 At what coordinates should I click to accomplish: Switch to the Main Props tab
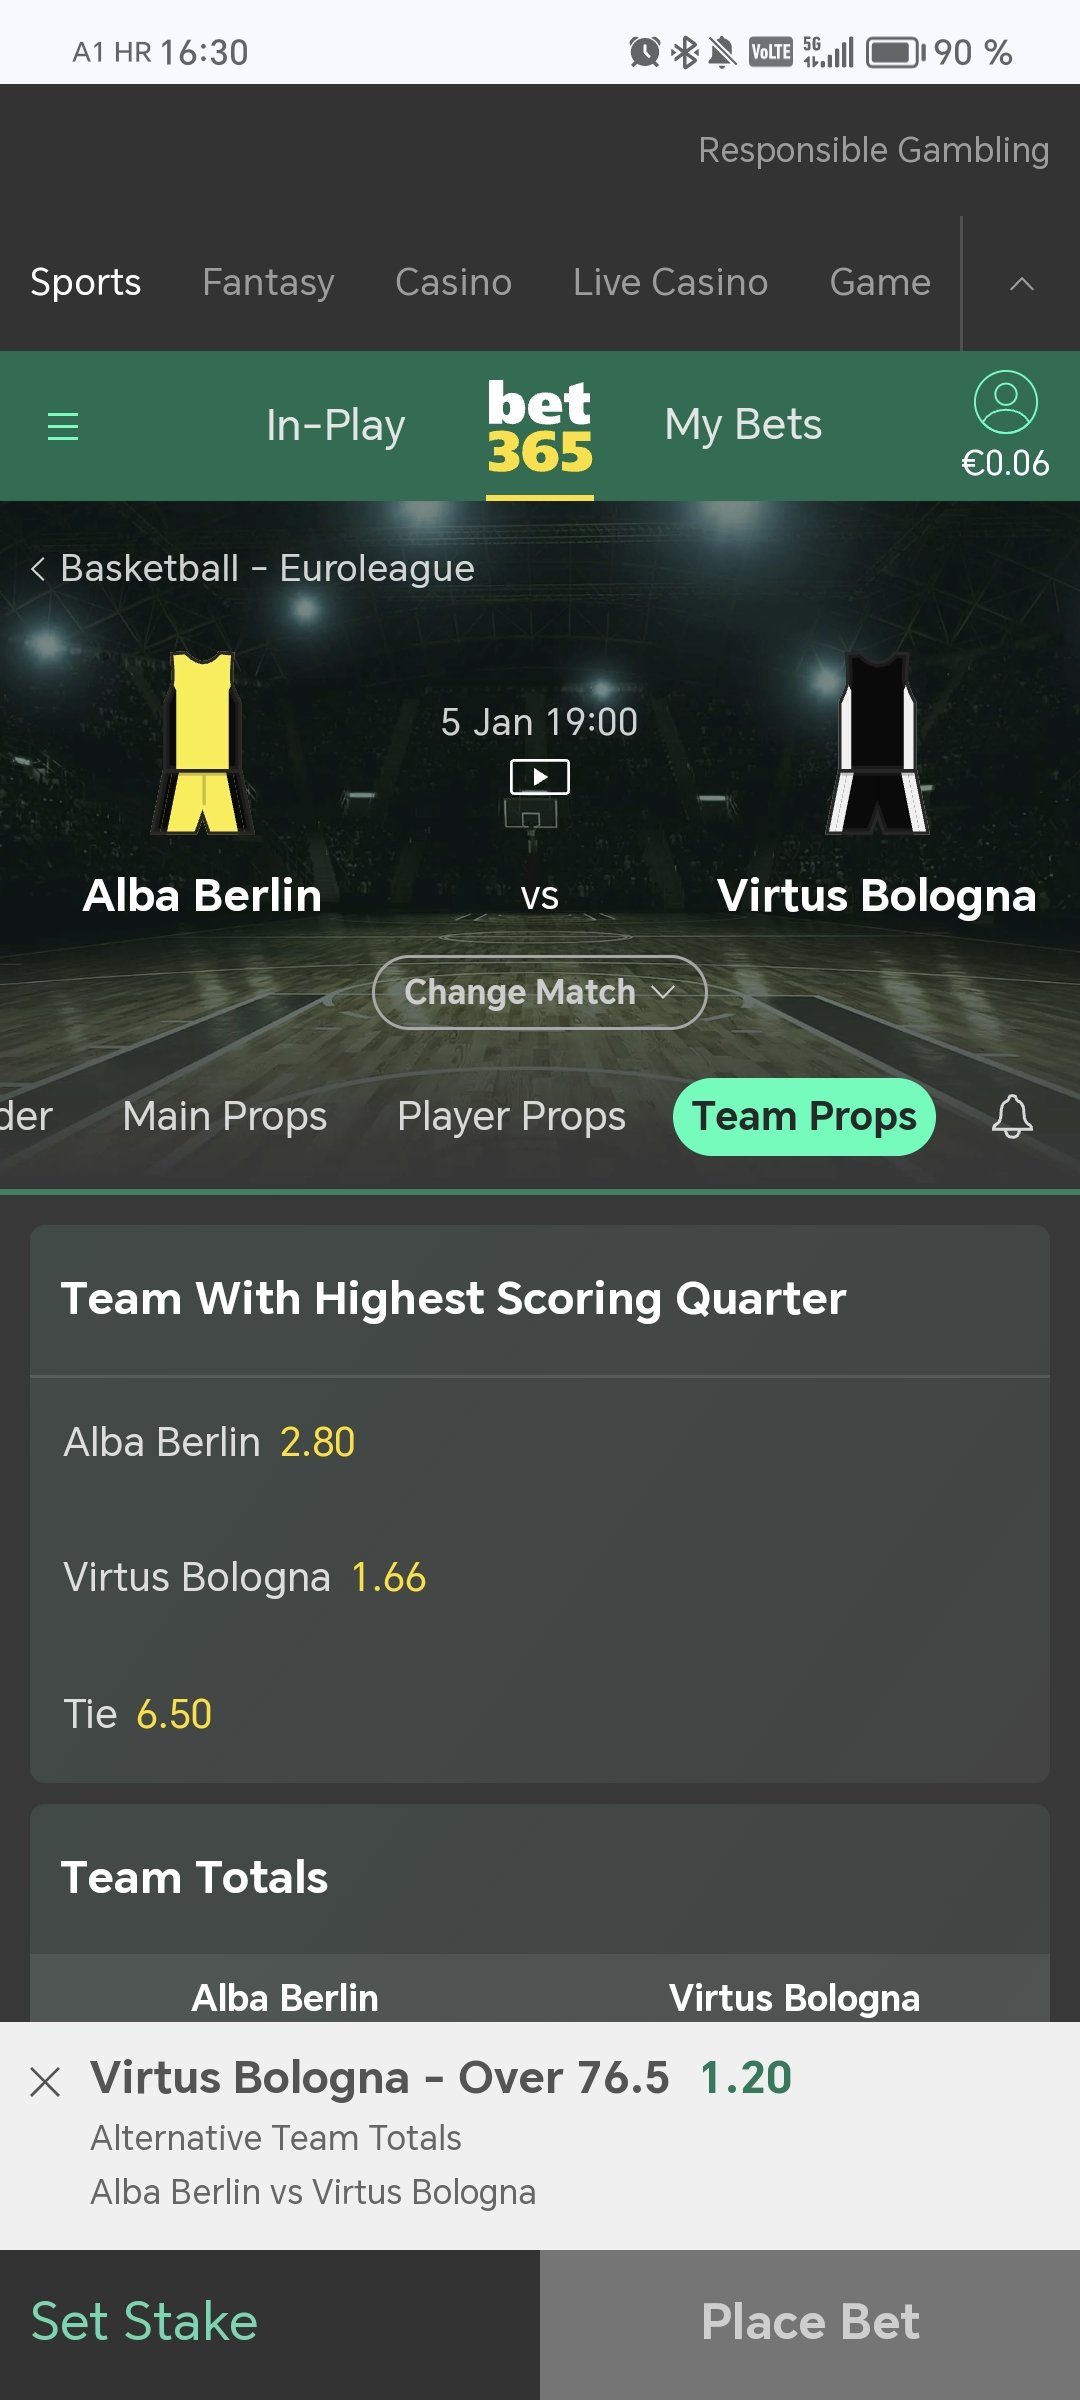coord(225,1116)
